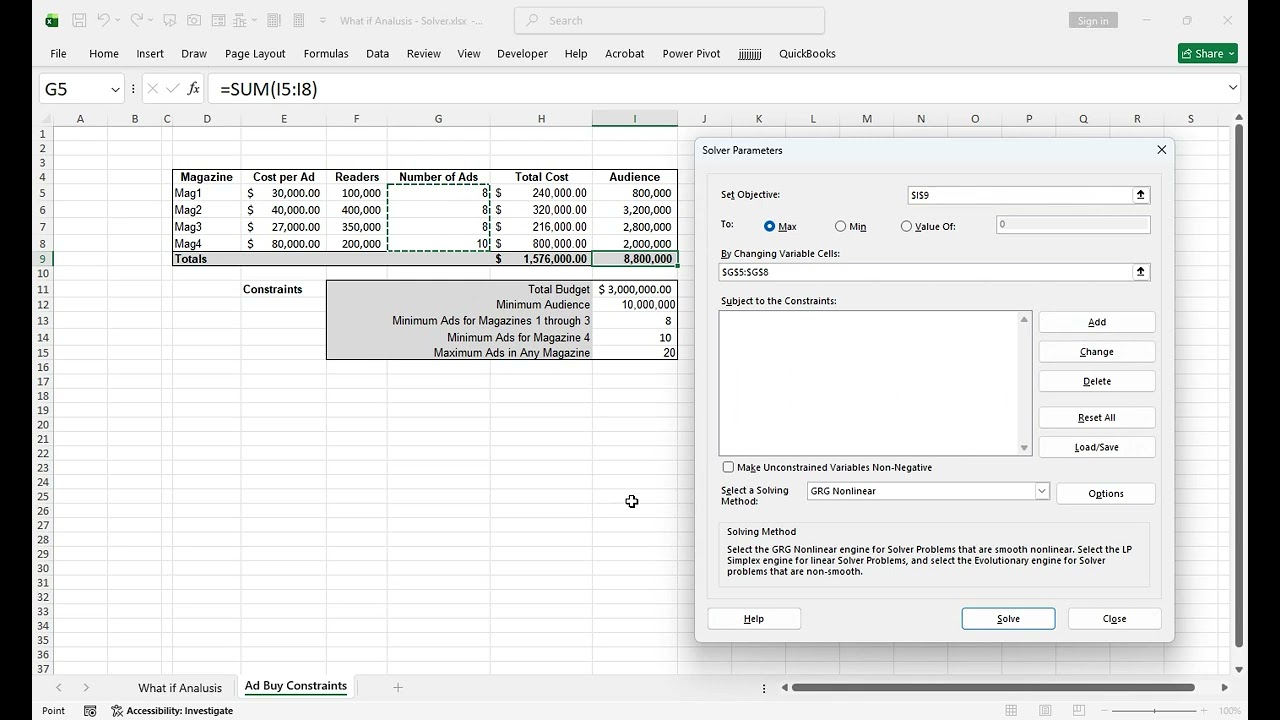The height and width of the screenshot is (720, 1280).
Task: Open the Name Box dropdown arrow
Action: 116,89
